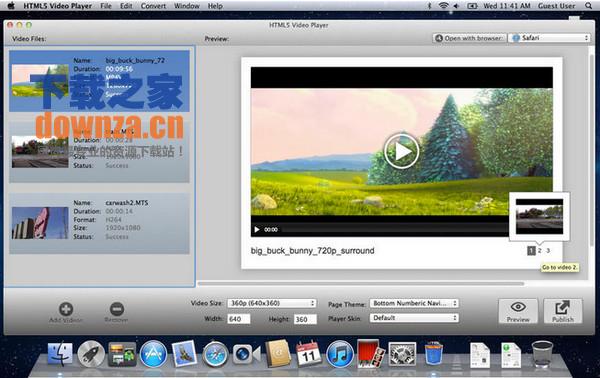The width and height of the screenshot is (600, 378).
Task: Click the Bluetooth menu bar icon
Action: pyautogui.click(x=430, y=6)
